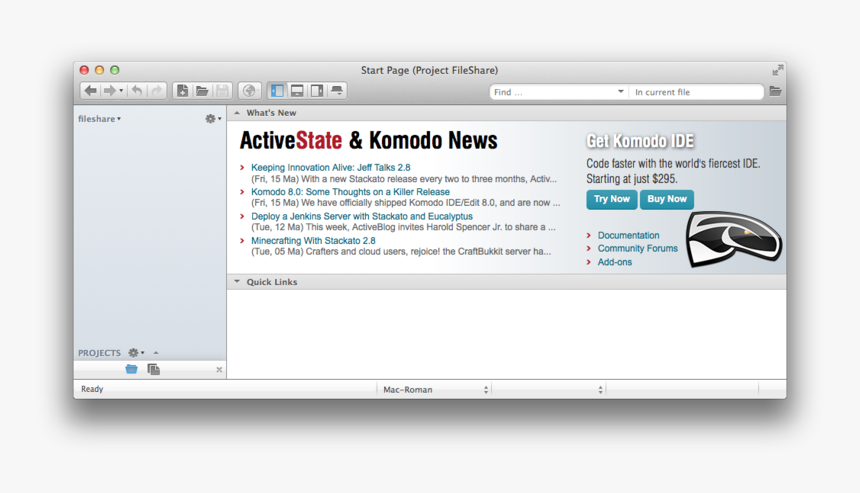Click the Back navigation arrow

point(90,91)
